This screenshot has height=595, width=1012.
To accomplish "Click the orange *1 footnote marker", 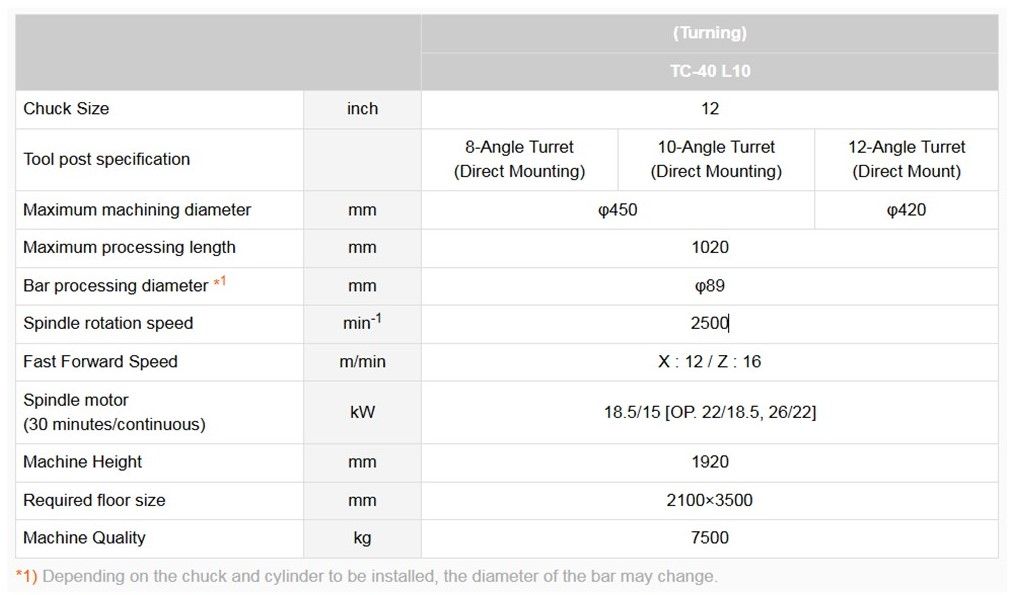I will coord(220,283).
